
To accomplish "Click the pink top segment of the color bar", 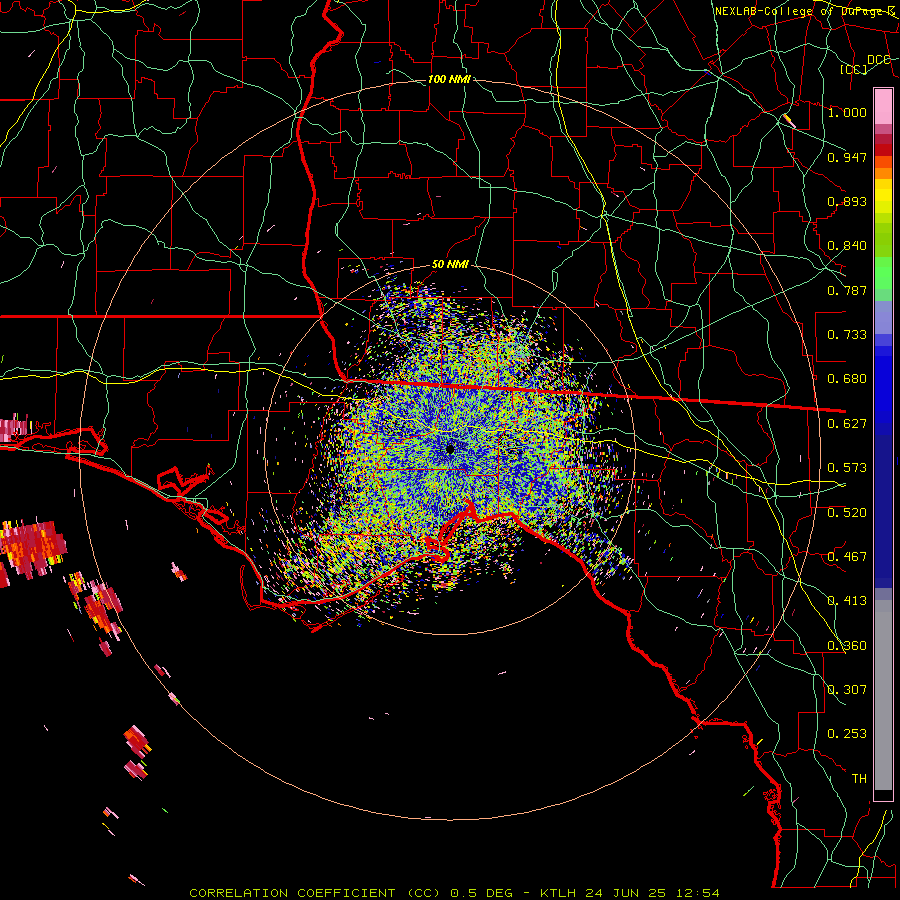I will pos(883,106).
